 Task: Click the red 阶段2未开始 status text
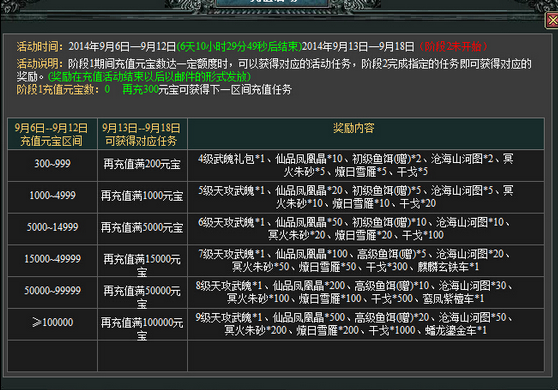pyautogui.click(x=453, y=46)
